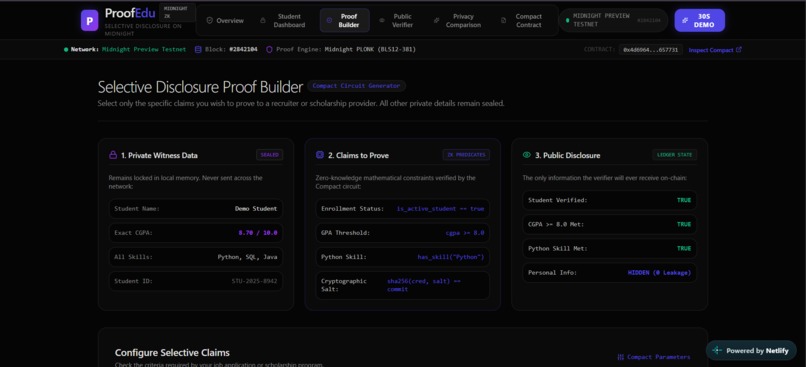Click the CGPA >= 8.0 Met row
The height and width of the screenshot is (367, 806).
click(x=610, y=224)
